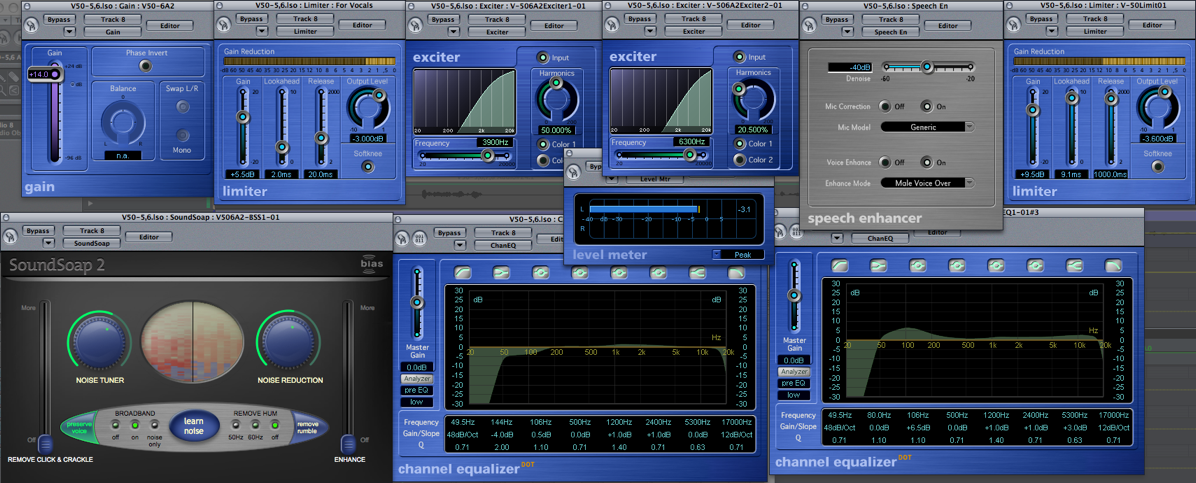Viewport: 1196px width, 483px height.
Task: Toggle Softknee in V-50Limit01 limiter
Action: (x=1159, y=166)
